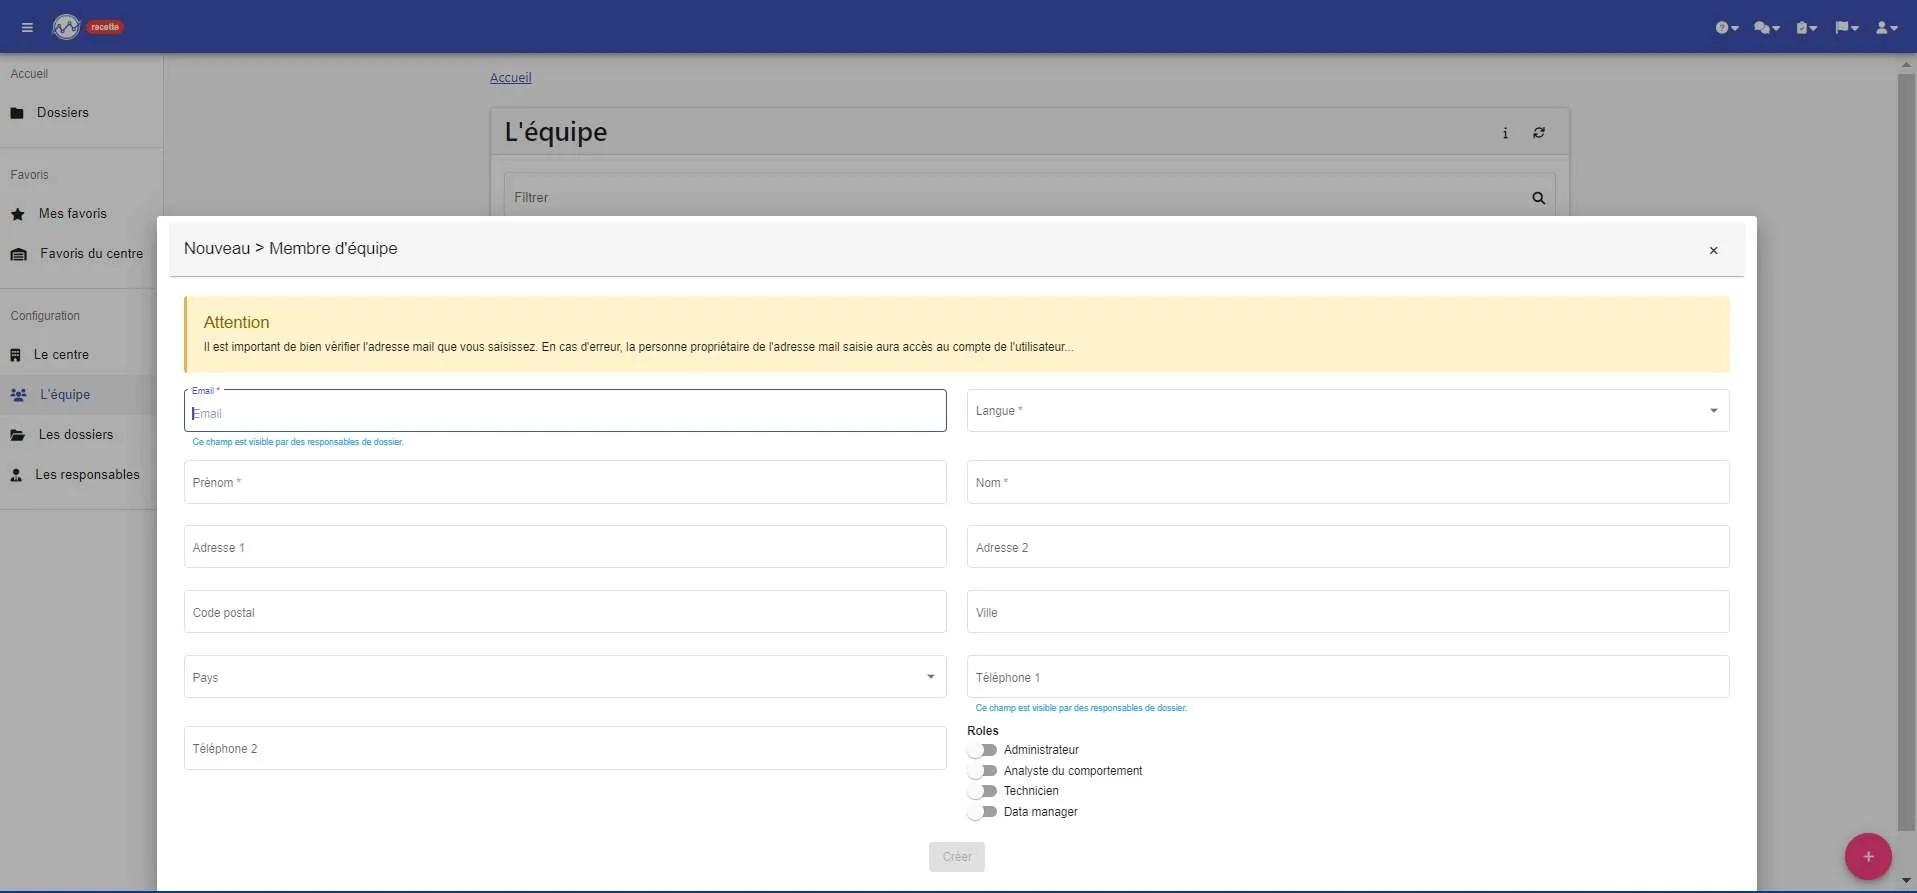
Task: Open the user account menu
Action: pos(1886,28)
